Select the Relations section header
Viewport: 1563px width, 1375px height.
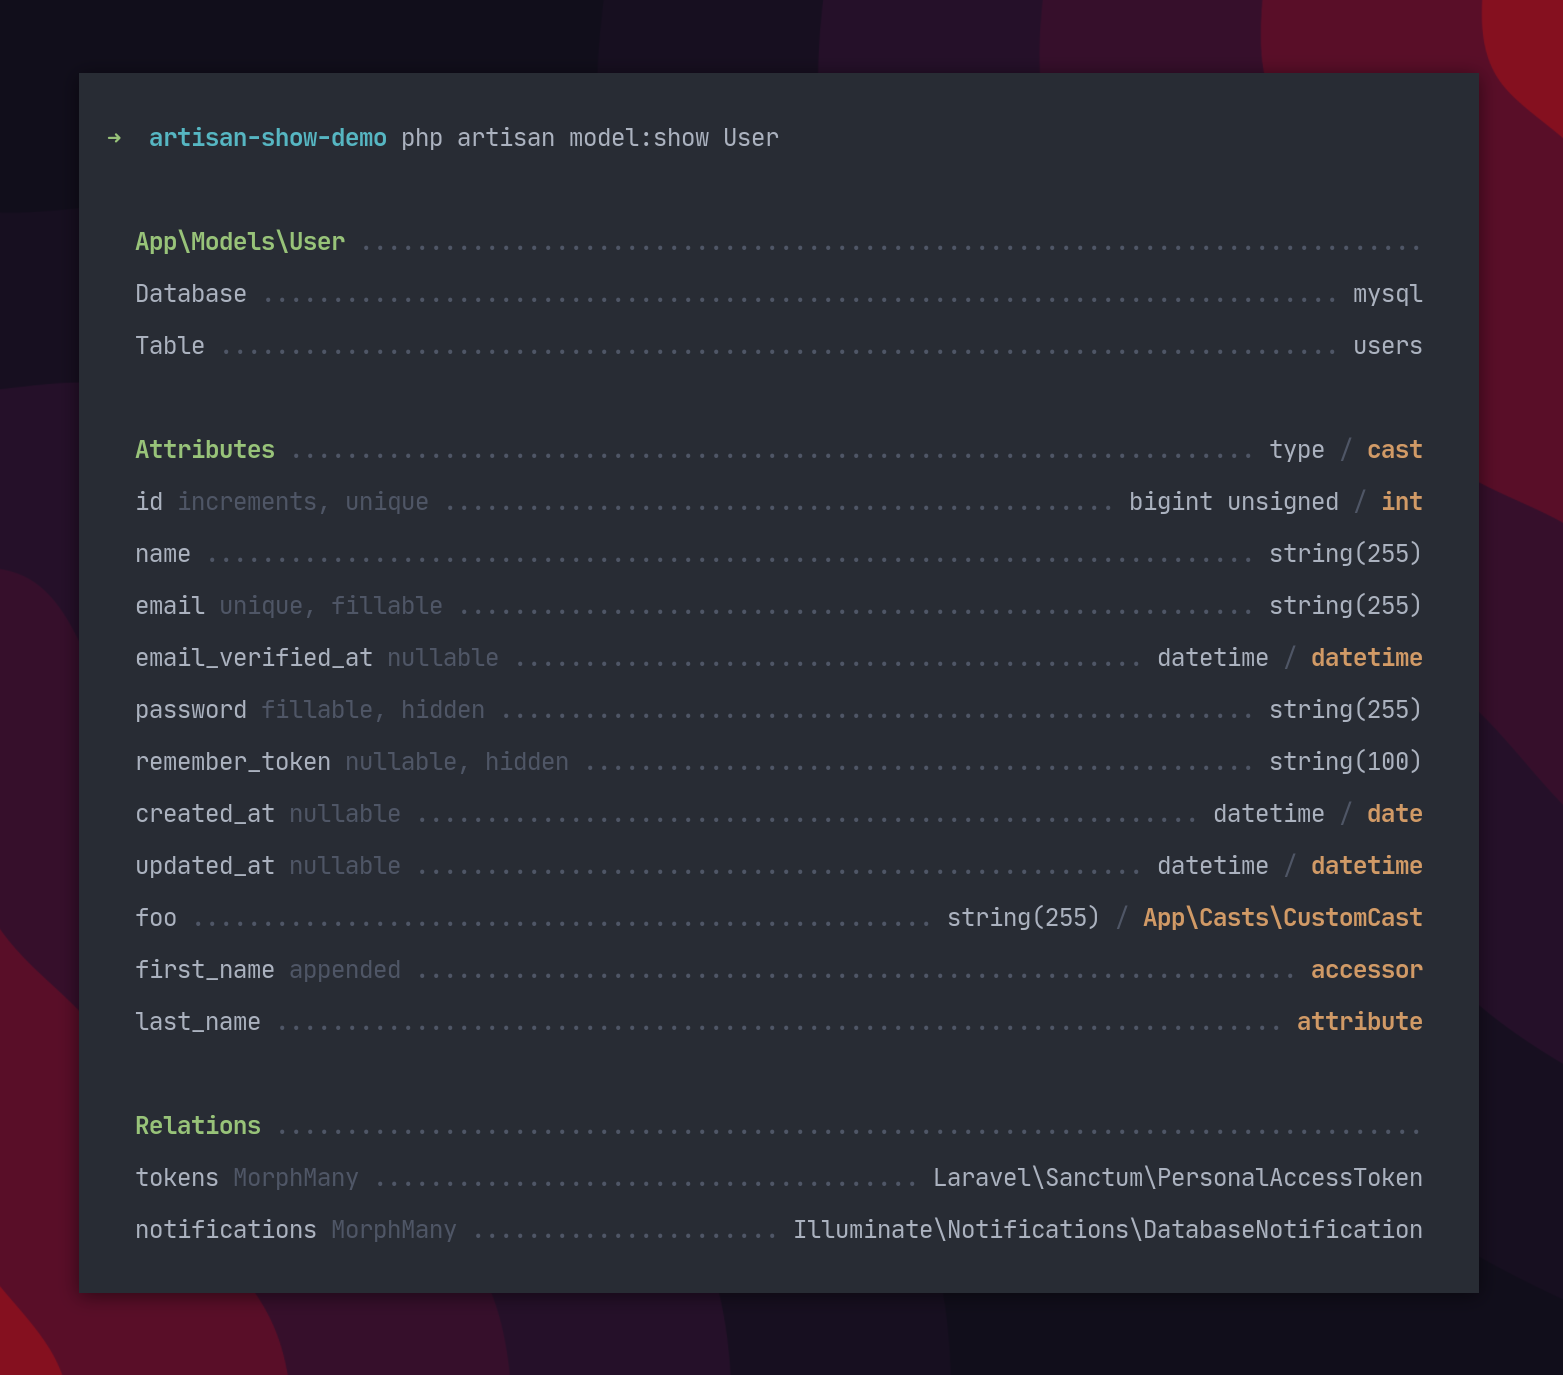point(197,1125)
